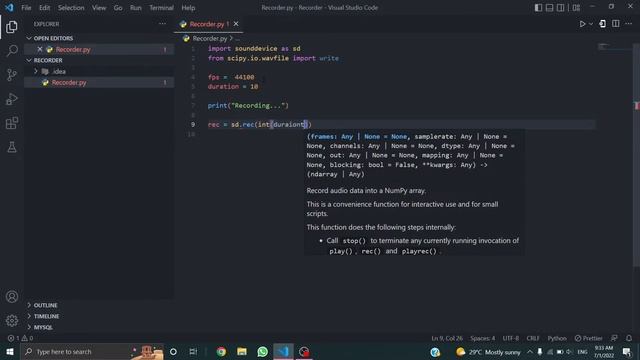
Task: Open the Search view in activity bar
Action: [11, 51]
